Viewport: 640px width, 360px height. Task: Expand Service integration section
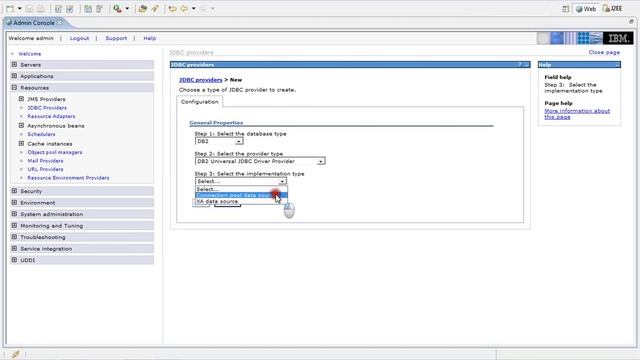click(x=14, y=248)
